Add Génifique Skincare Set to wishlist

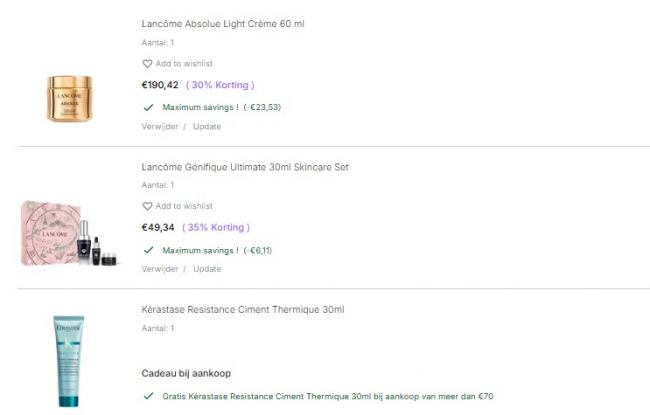(184, 206)
